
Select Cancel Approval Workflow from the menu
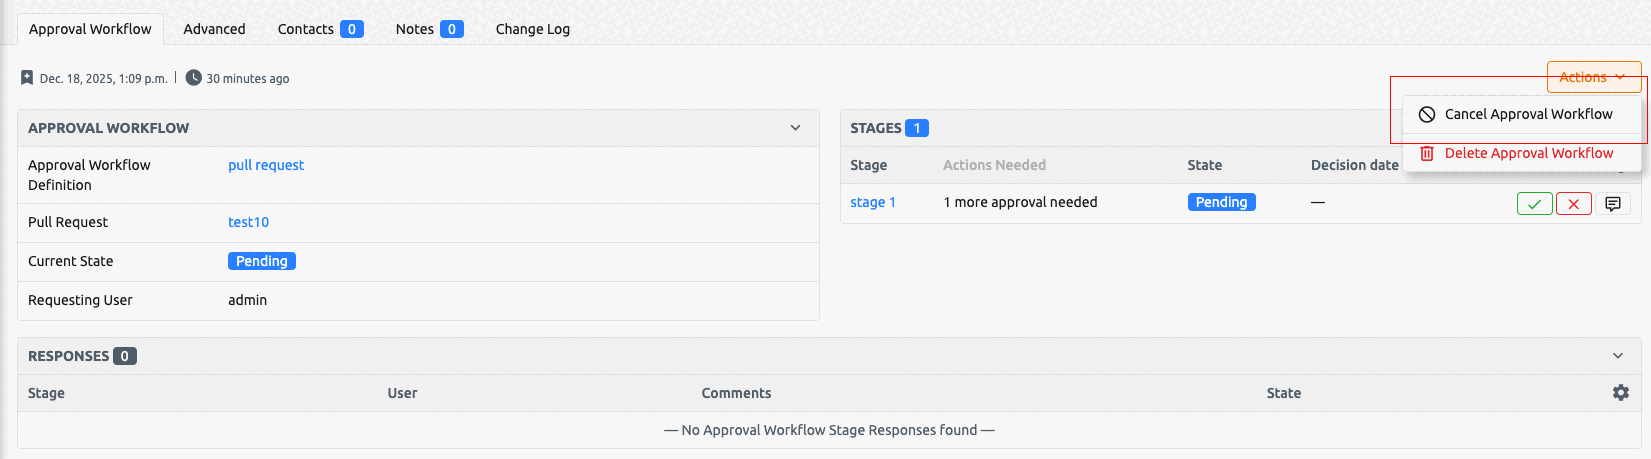[x=1528, y=115]
